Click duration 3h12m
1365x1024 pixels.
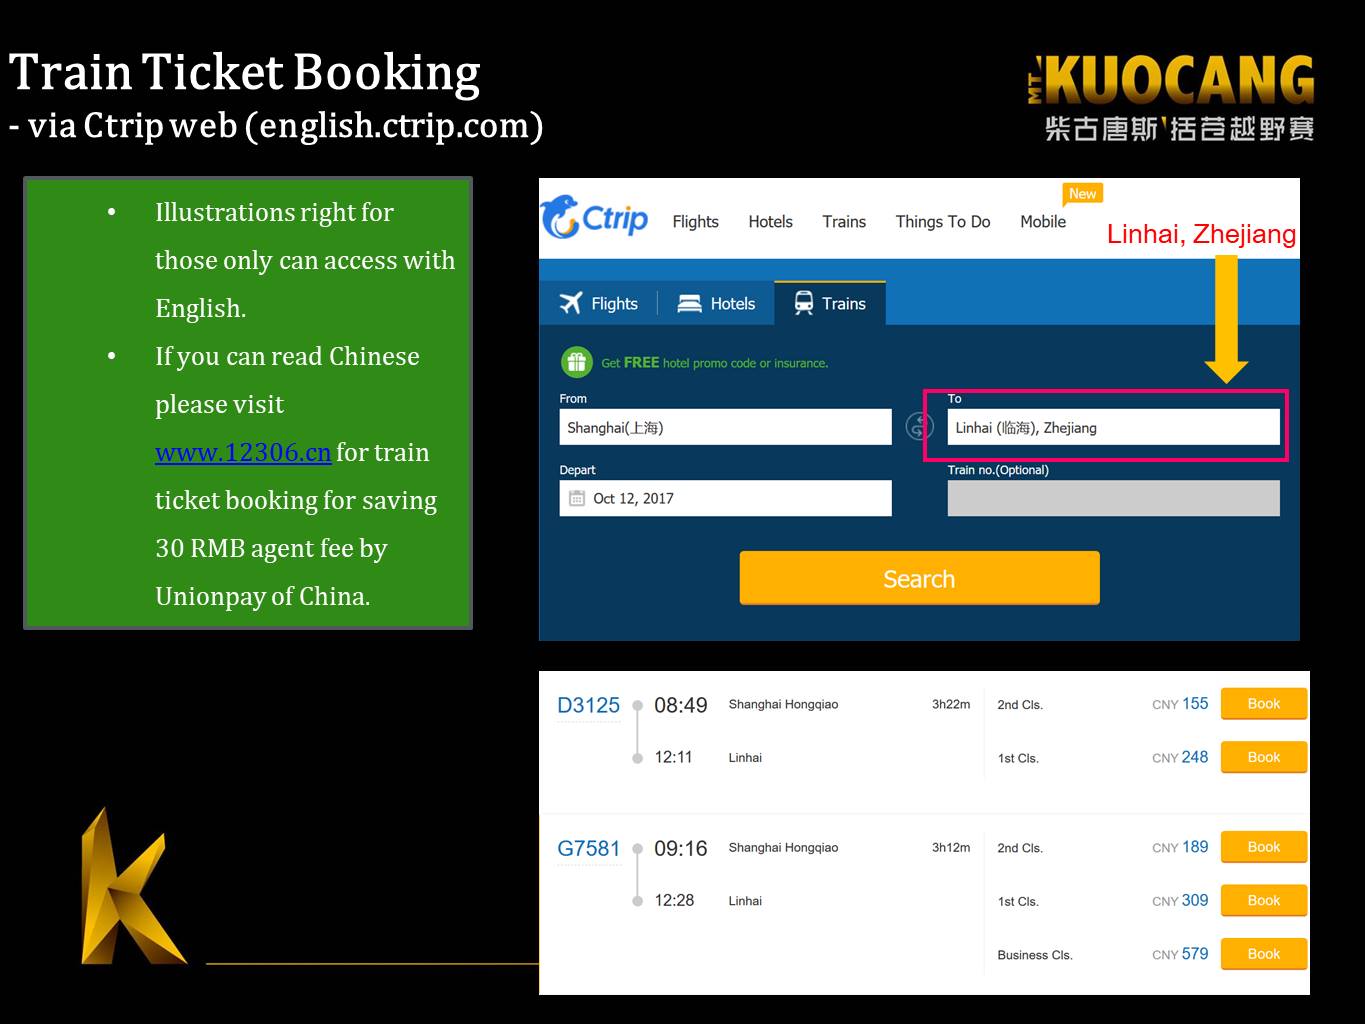[951, 847]
